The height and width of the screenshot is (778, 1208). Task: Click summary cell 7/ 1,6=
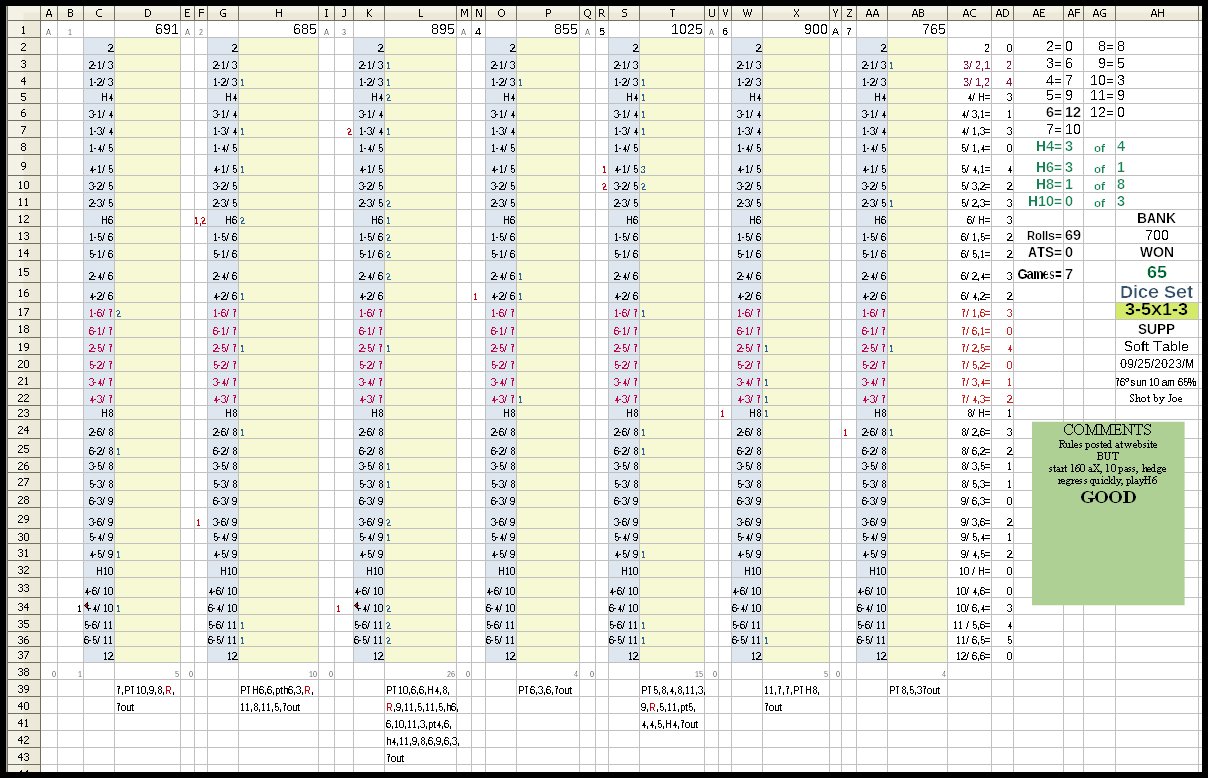point(969,313)
